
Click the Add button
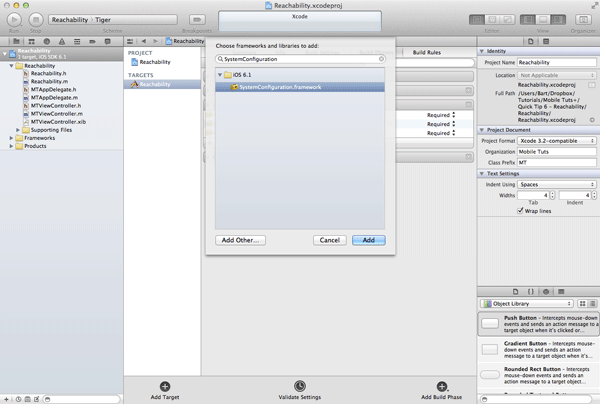pyautogui.click(x=369, y=240)
